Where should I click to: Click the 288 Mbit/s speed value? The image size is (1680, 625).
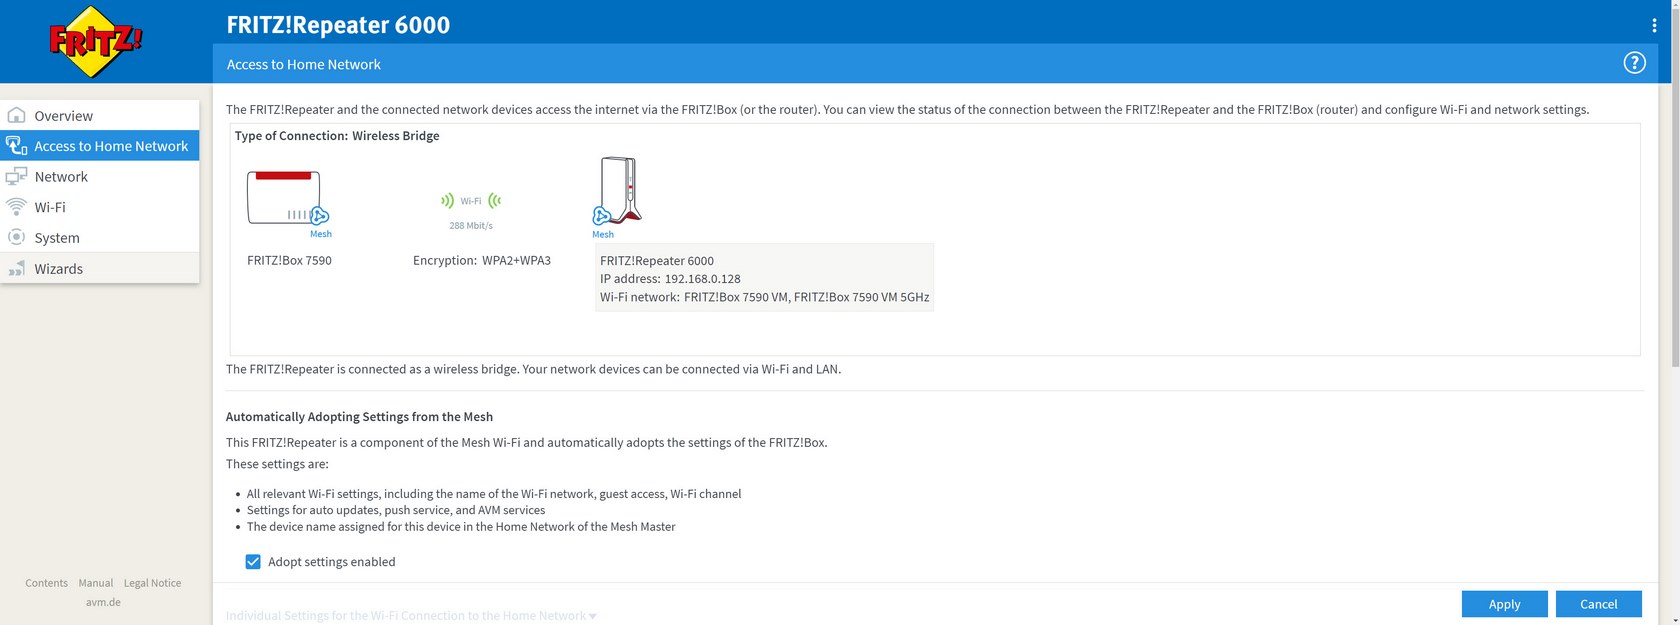click(471, 225)
